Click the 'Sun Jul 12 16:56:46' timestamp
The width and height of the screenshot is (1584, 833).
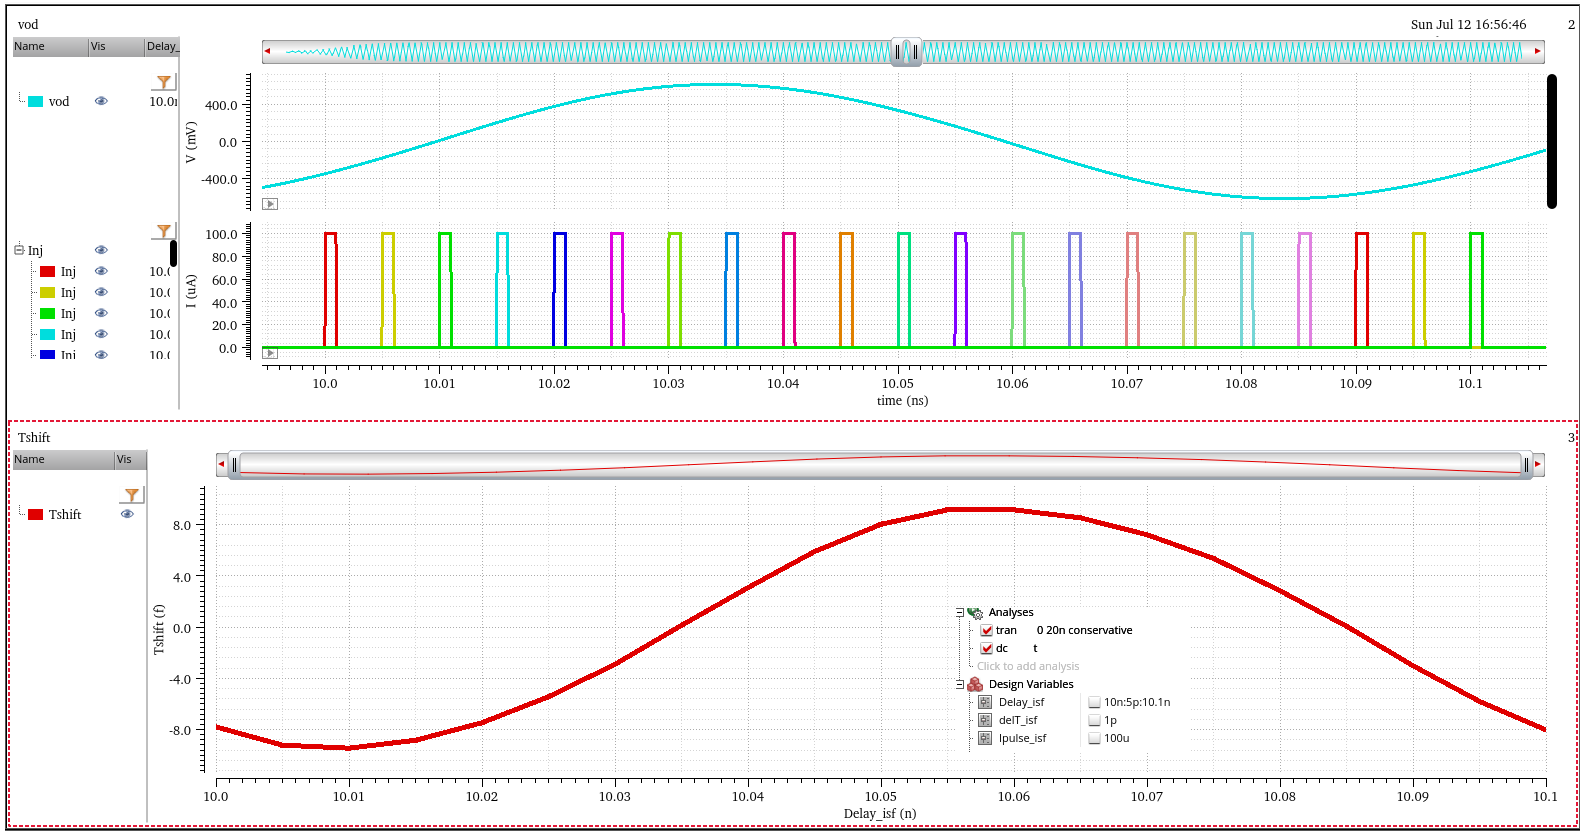coord(1468,24)
